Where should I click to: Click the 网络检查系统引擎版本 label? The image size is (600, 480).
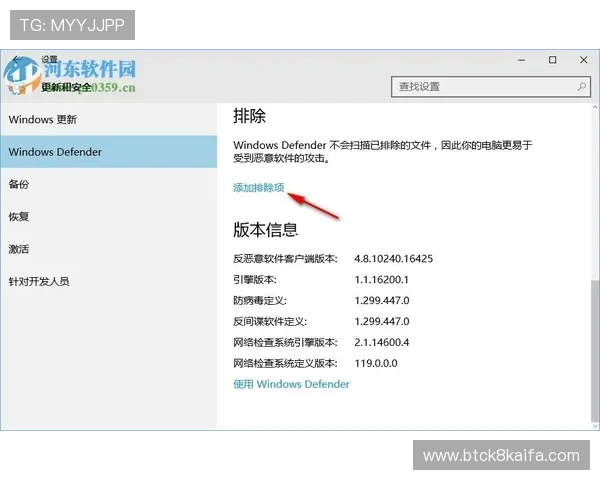point(285,342)
